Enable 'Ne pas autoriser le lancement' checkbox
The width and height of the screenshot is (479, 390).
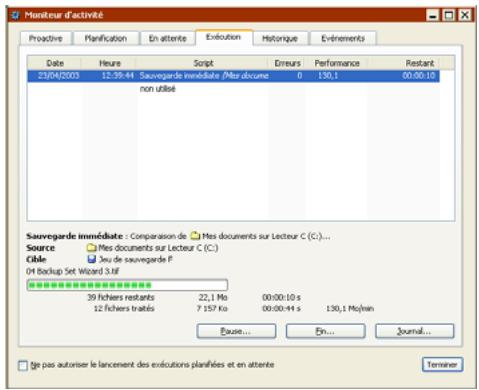[23, 365]
